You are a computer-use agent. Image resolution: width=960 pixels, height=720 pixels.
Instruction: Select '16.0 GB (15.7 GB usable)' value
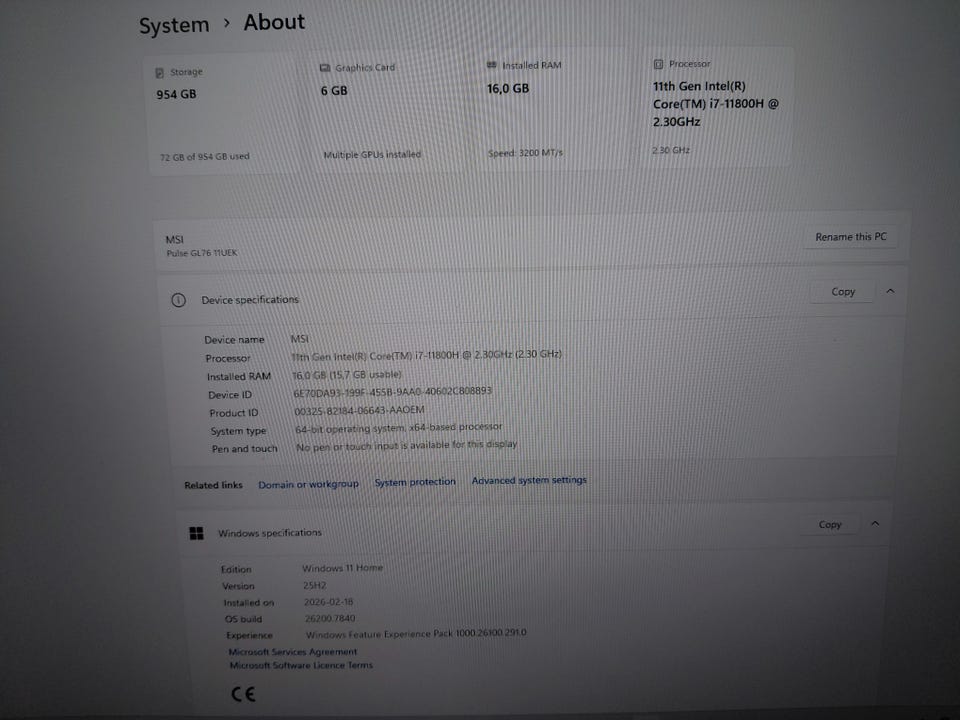coord(347,374)
